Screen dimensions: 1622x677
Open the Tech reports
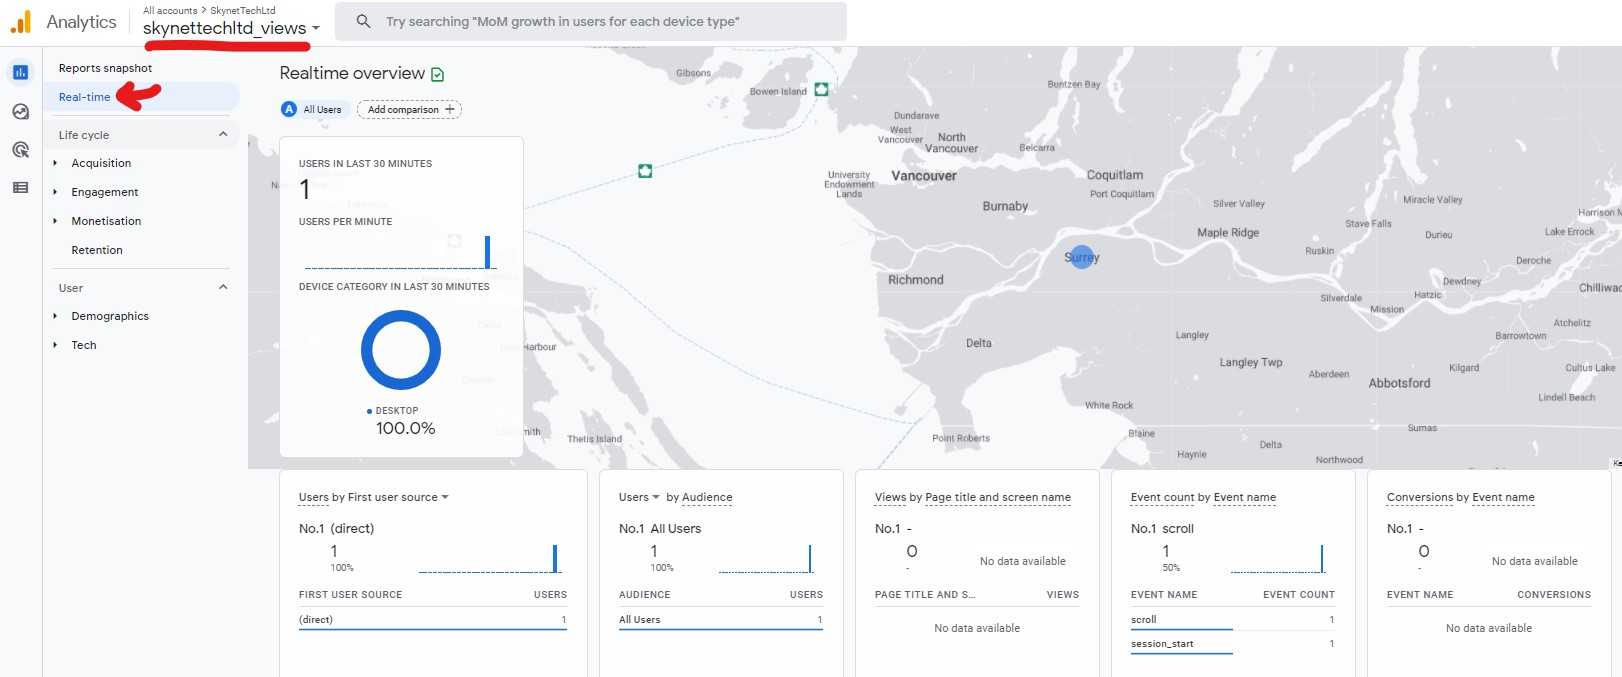coord(84,345)
